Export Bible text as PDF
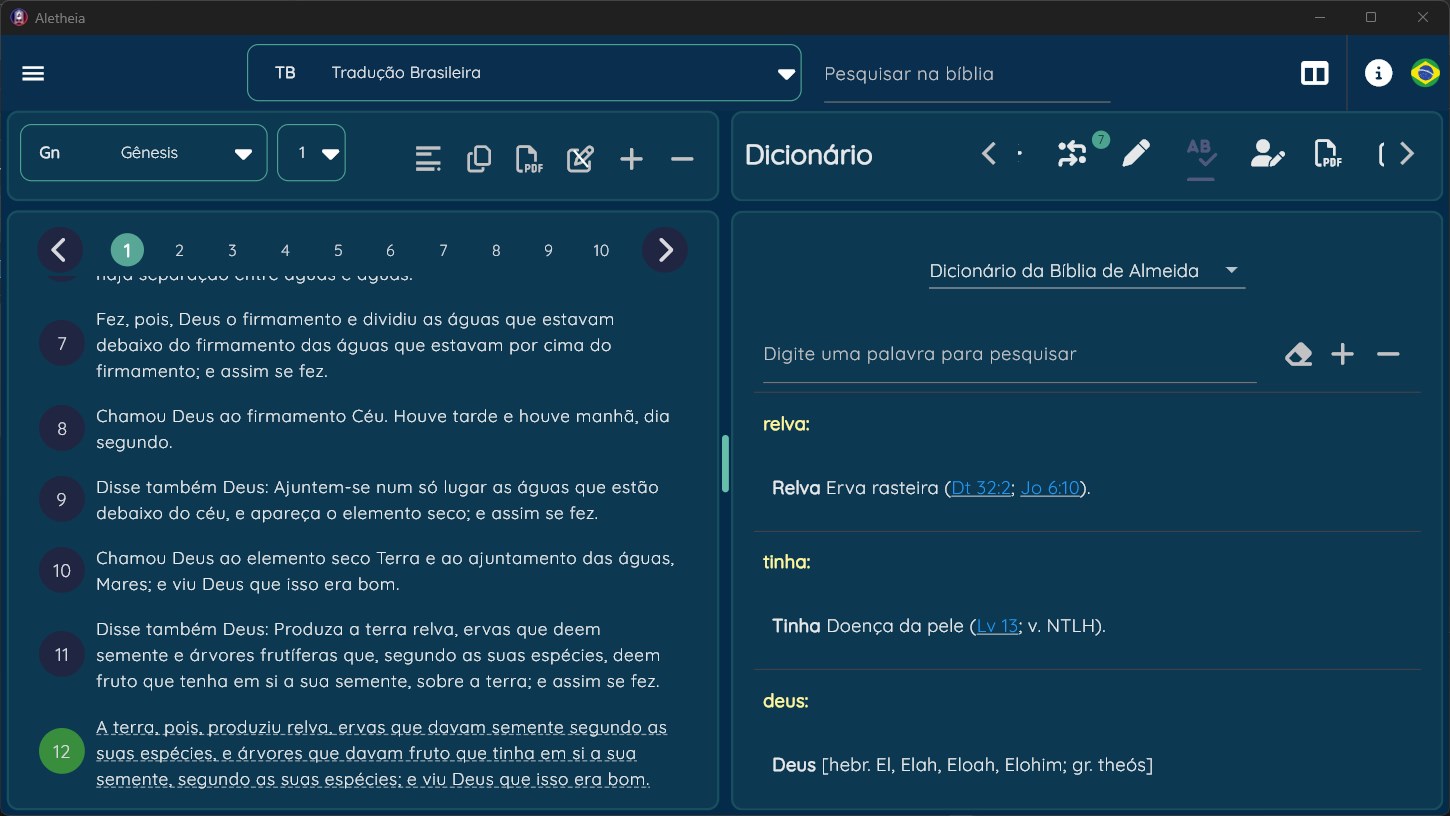This screenshot has width=1450, height=816. point(529,159)
